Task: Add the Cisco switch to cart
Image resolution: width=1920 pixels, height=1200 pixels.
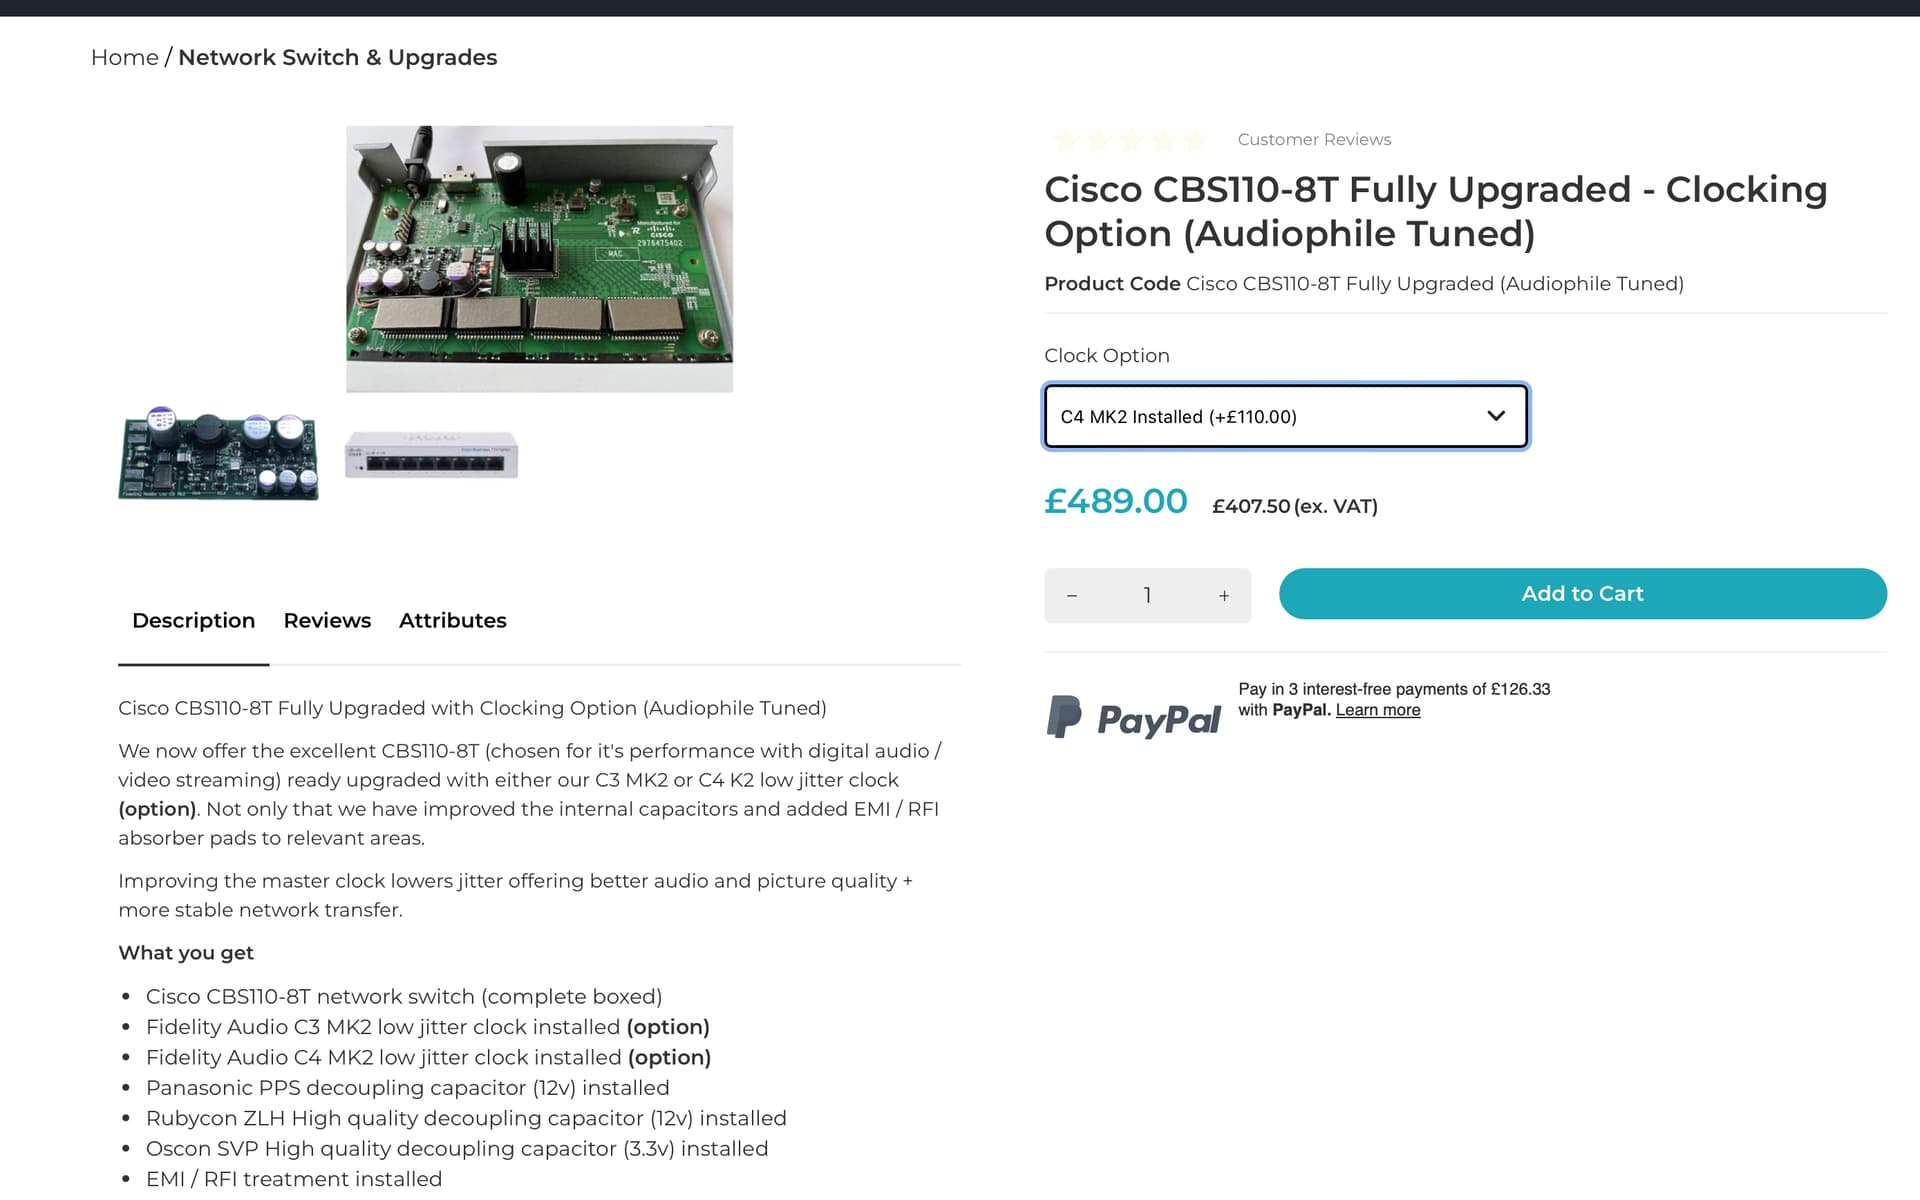Action: (x=1583, y=594)
